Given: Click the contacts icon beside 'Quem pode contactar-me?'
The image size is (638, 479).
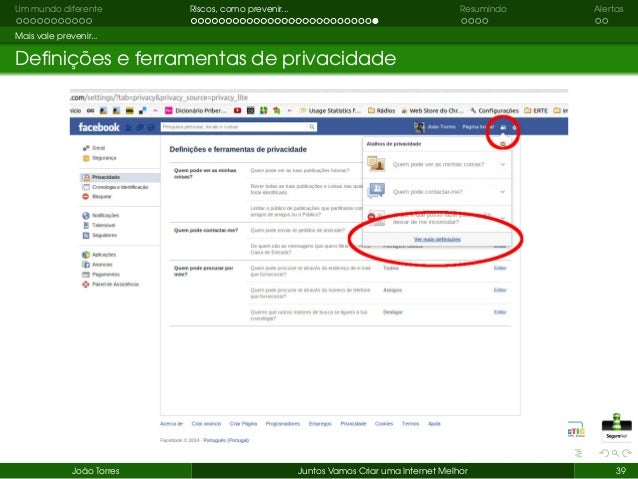Looking at the screenshot, I should (376, 191).
